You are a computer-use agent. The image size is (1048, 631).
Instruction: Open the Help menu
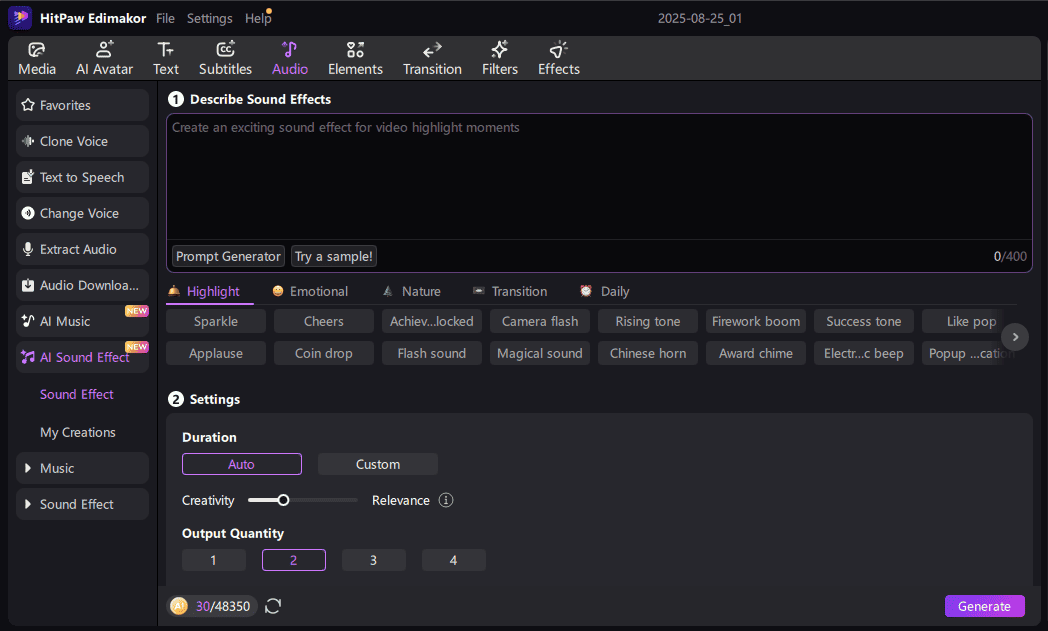(x=257, y=19)
